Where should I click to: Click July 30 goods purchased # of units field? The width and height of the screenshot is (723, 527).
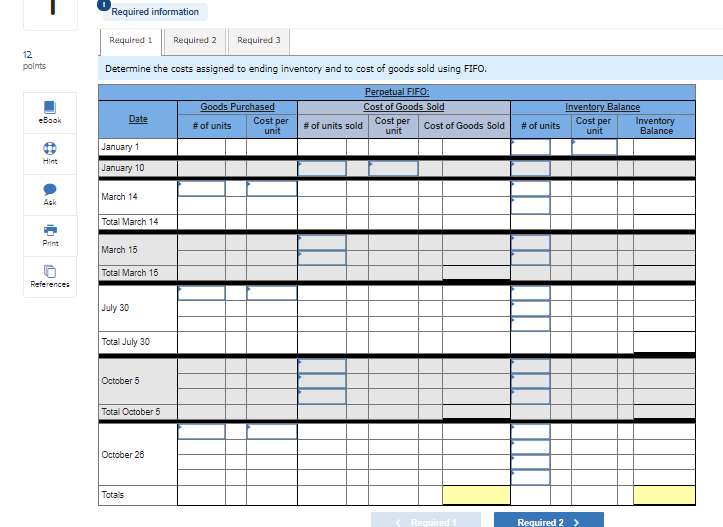pyautogui.click(x=201, y=293)
